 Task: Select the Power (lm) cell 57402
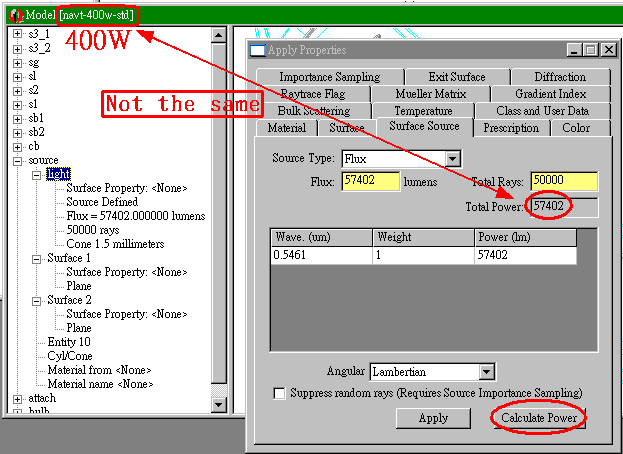[x=526, y=255]
